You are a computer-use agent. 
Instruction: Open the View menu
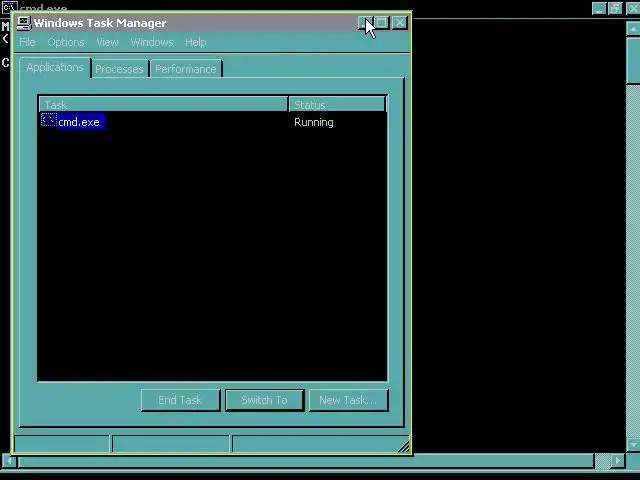pyautogui.click(x=107, y=42)
